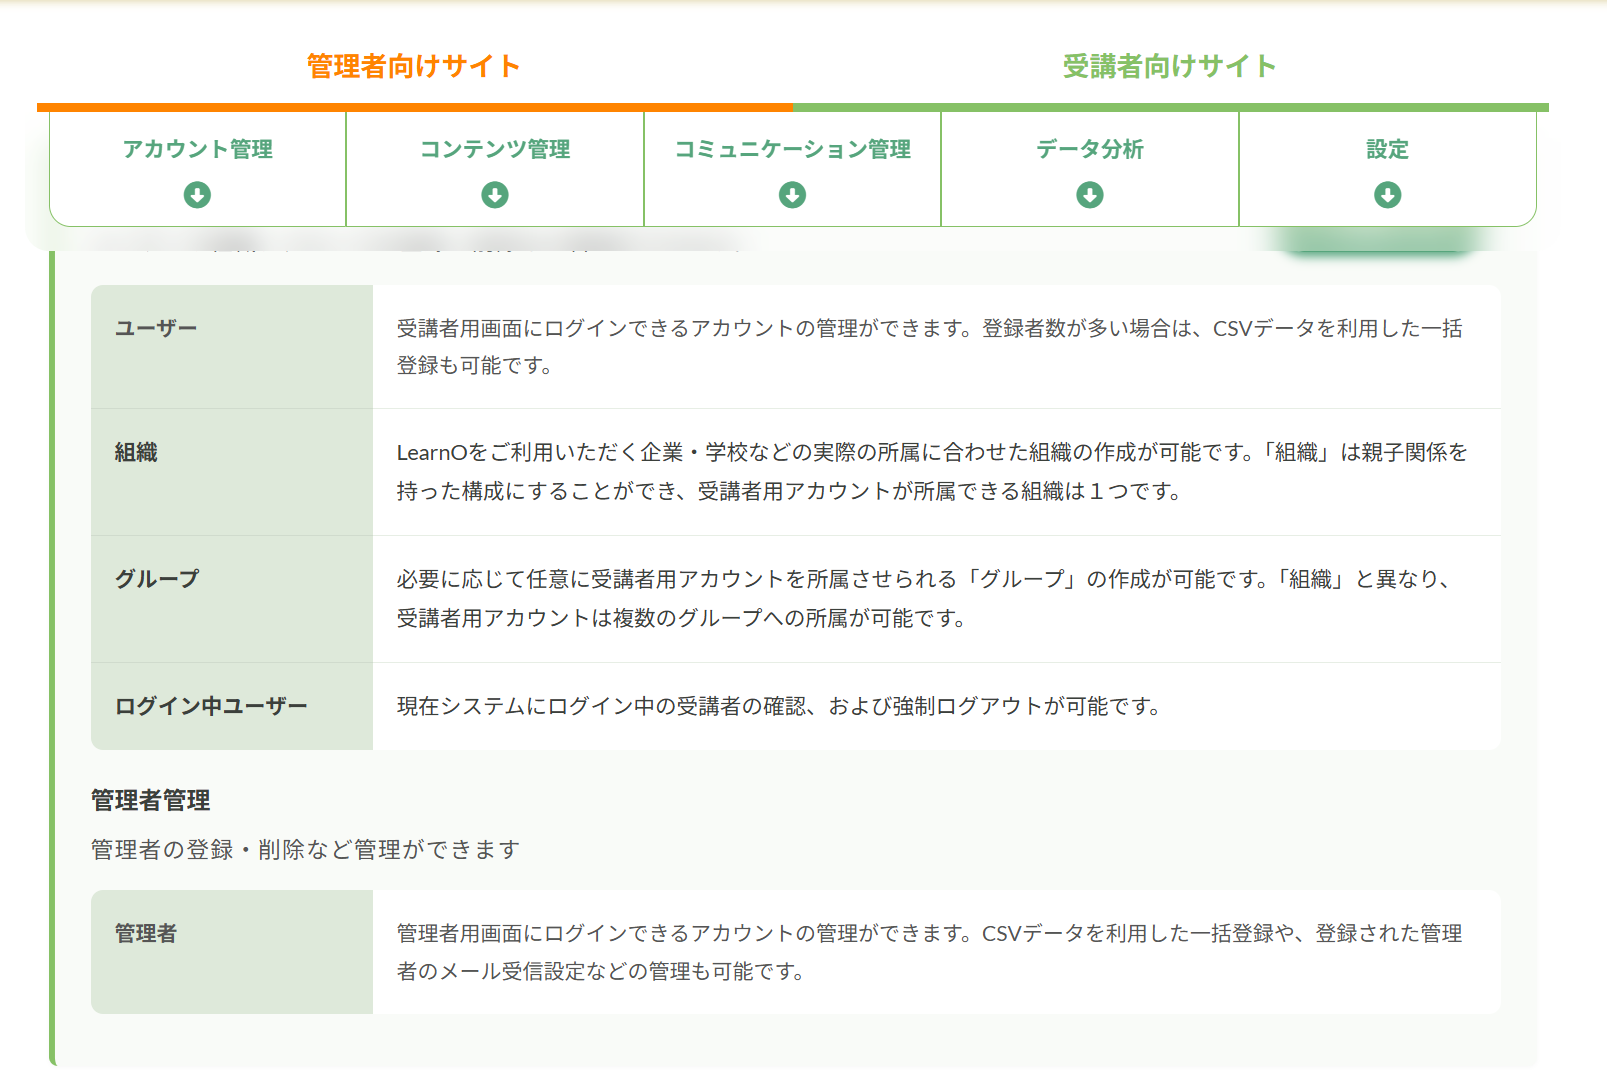Click the 管理者管理 section heading
Screen dimensions: 1607x1071
[151, 800]
